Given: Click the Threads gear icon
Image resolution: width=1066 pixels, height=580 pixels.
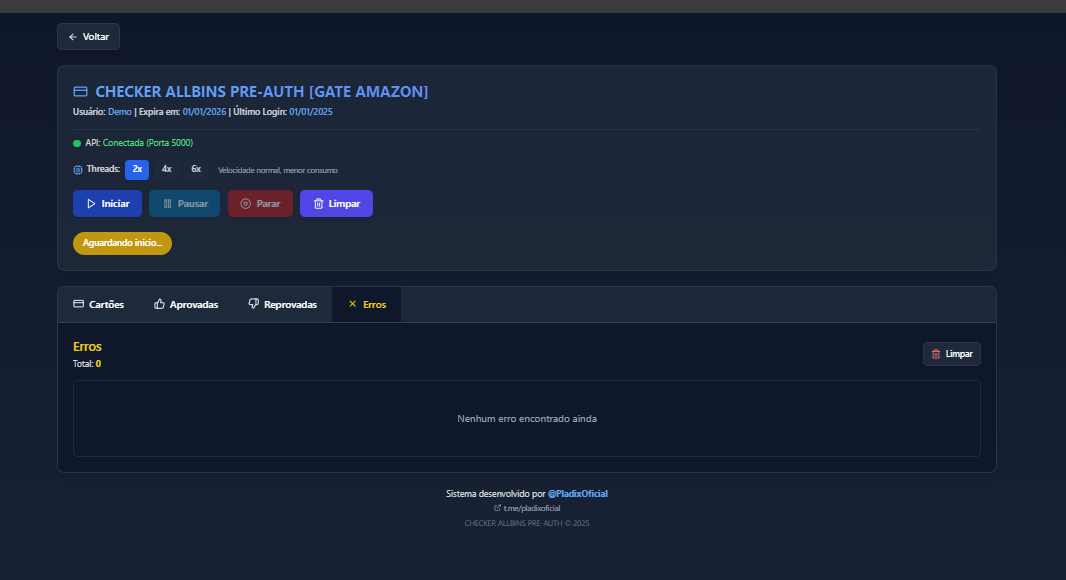Looking at the screenshot, I should click(78, 169).
